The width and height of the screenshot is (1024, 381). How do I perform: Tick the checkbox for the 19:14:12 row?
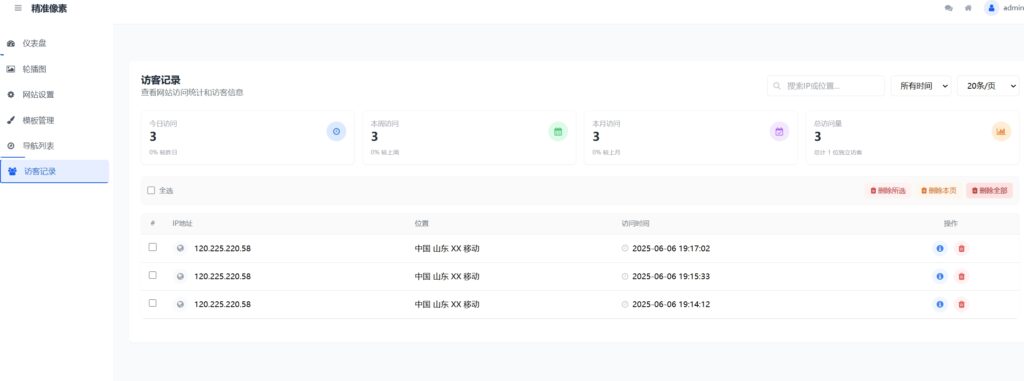click(153, 303)
